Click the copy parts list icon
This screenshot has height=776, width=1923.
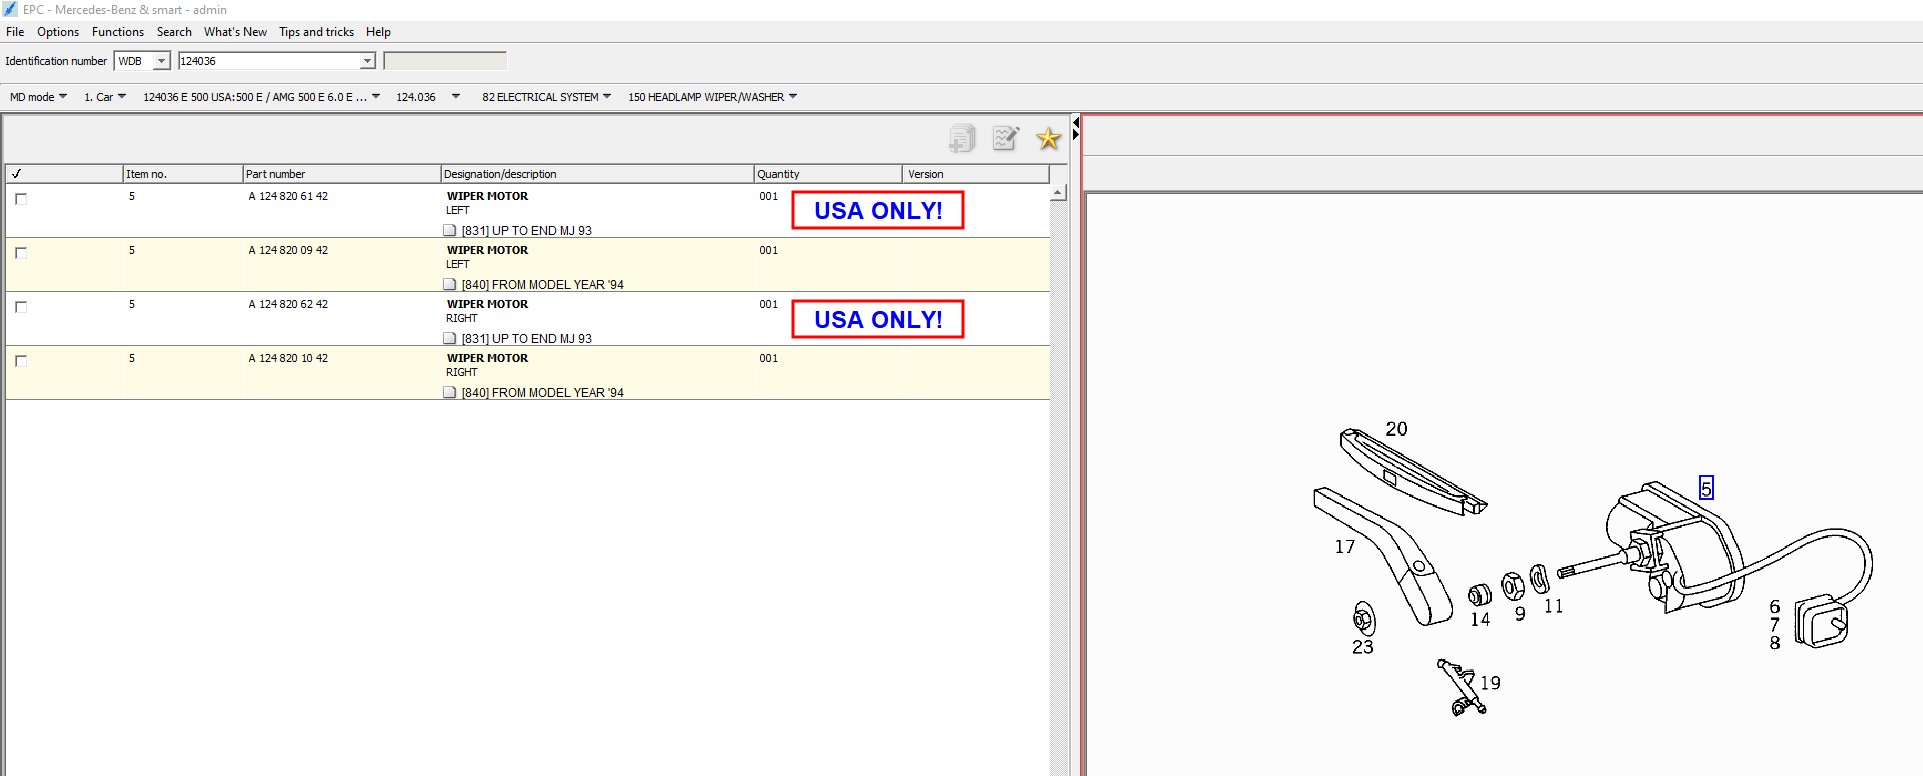(962, 138)
